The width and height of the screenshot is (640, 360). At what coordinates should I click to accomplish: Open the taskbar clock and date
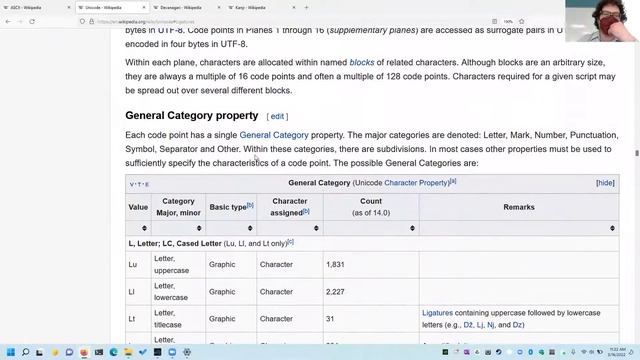[617, 352]
